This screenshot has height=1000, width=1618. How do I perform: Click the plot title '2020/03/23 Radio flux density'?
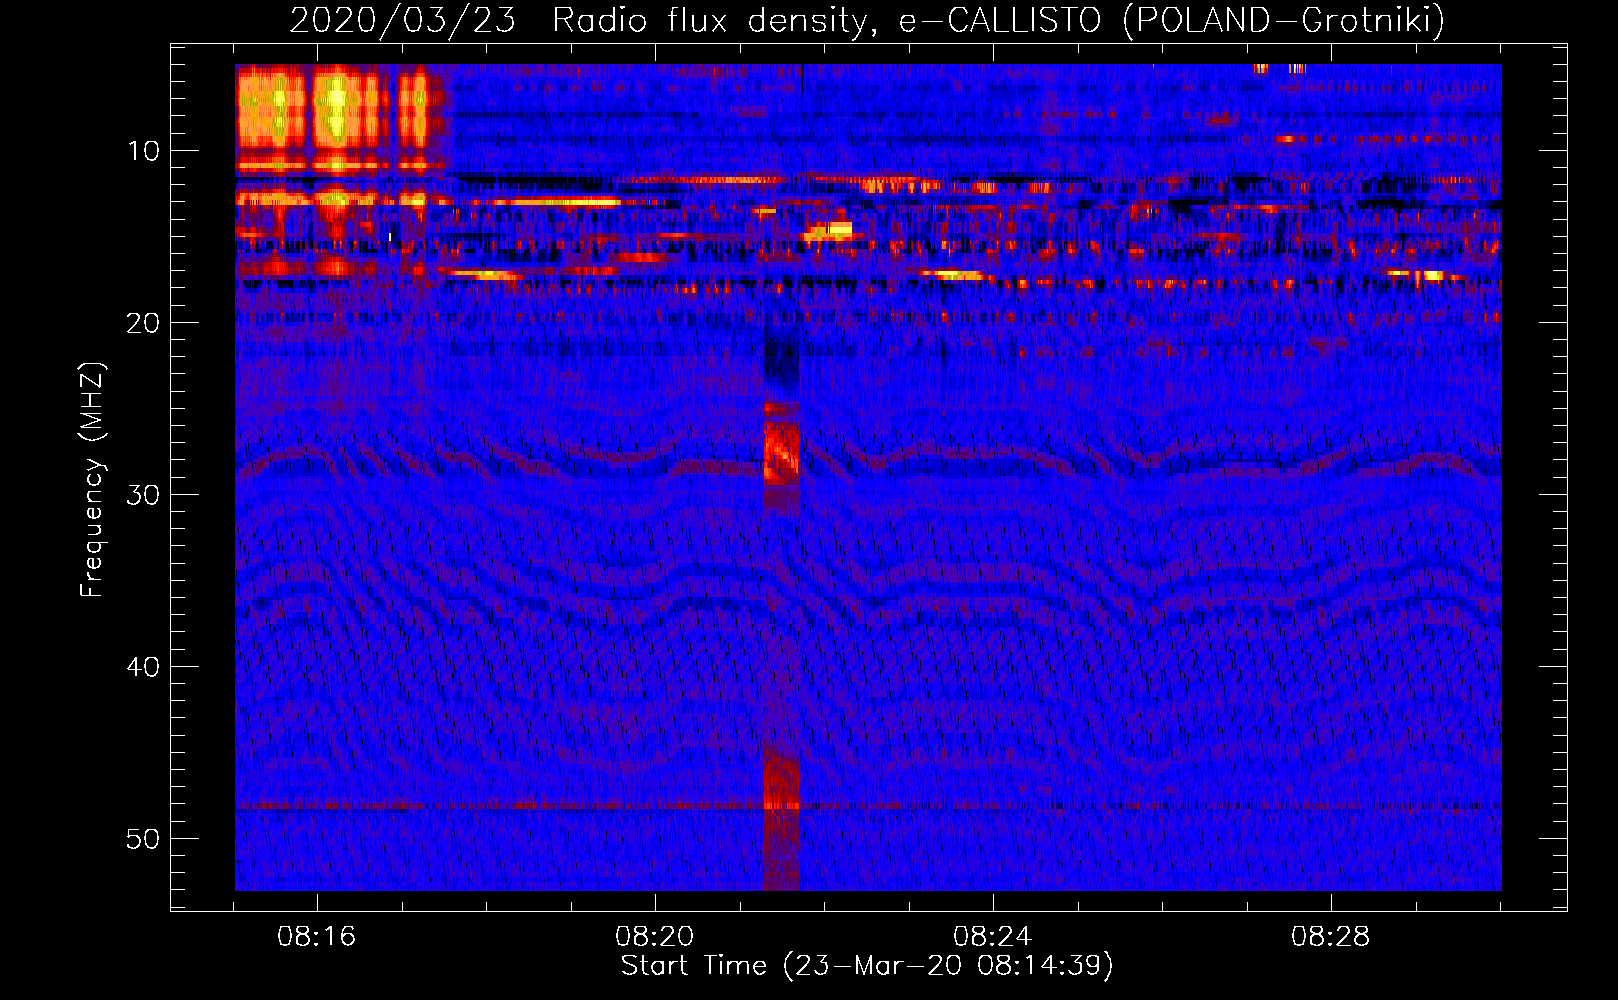click(x=579, y=20)
